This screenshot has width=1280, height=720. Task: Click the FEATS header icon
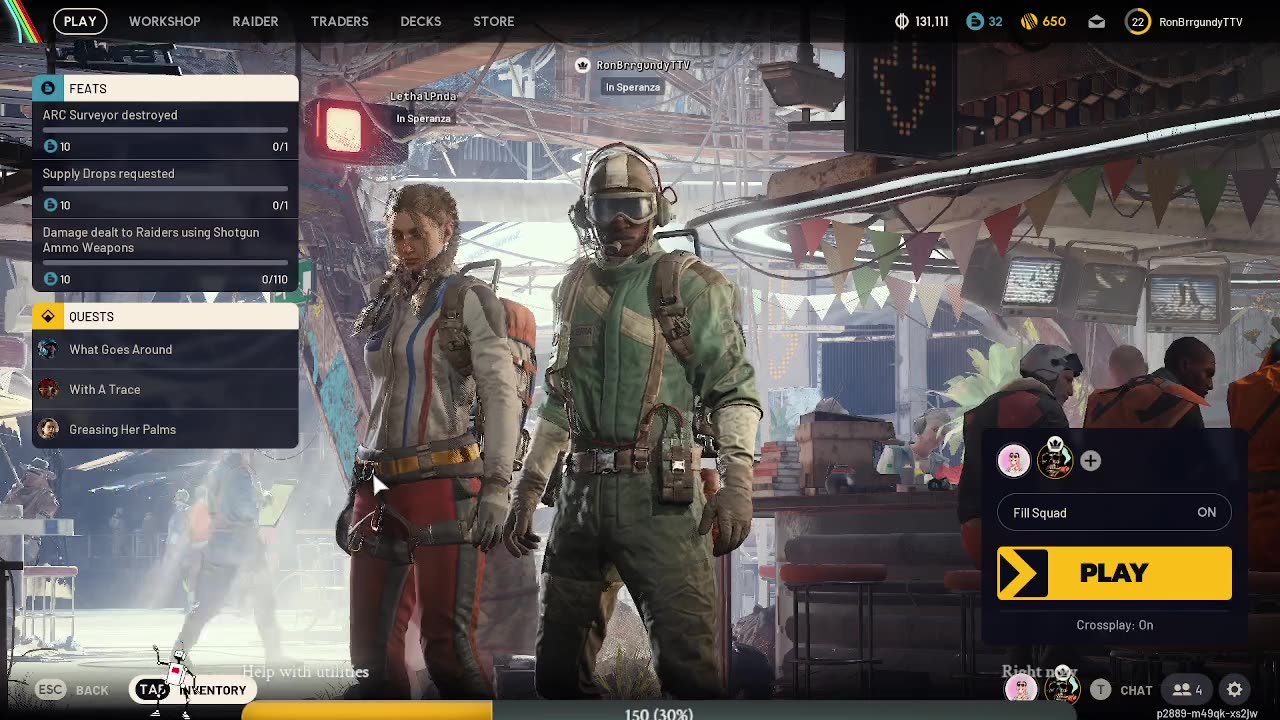[48, 88]
